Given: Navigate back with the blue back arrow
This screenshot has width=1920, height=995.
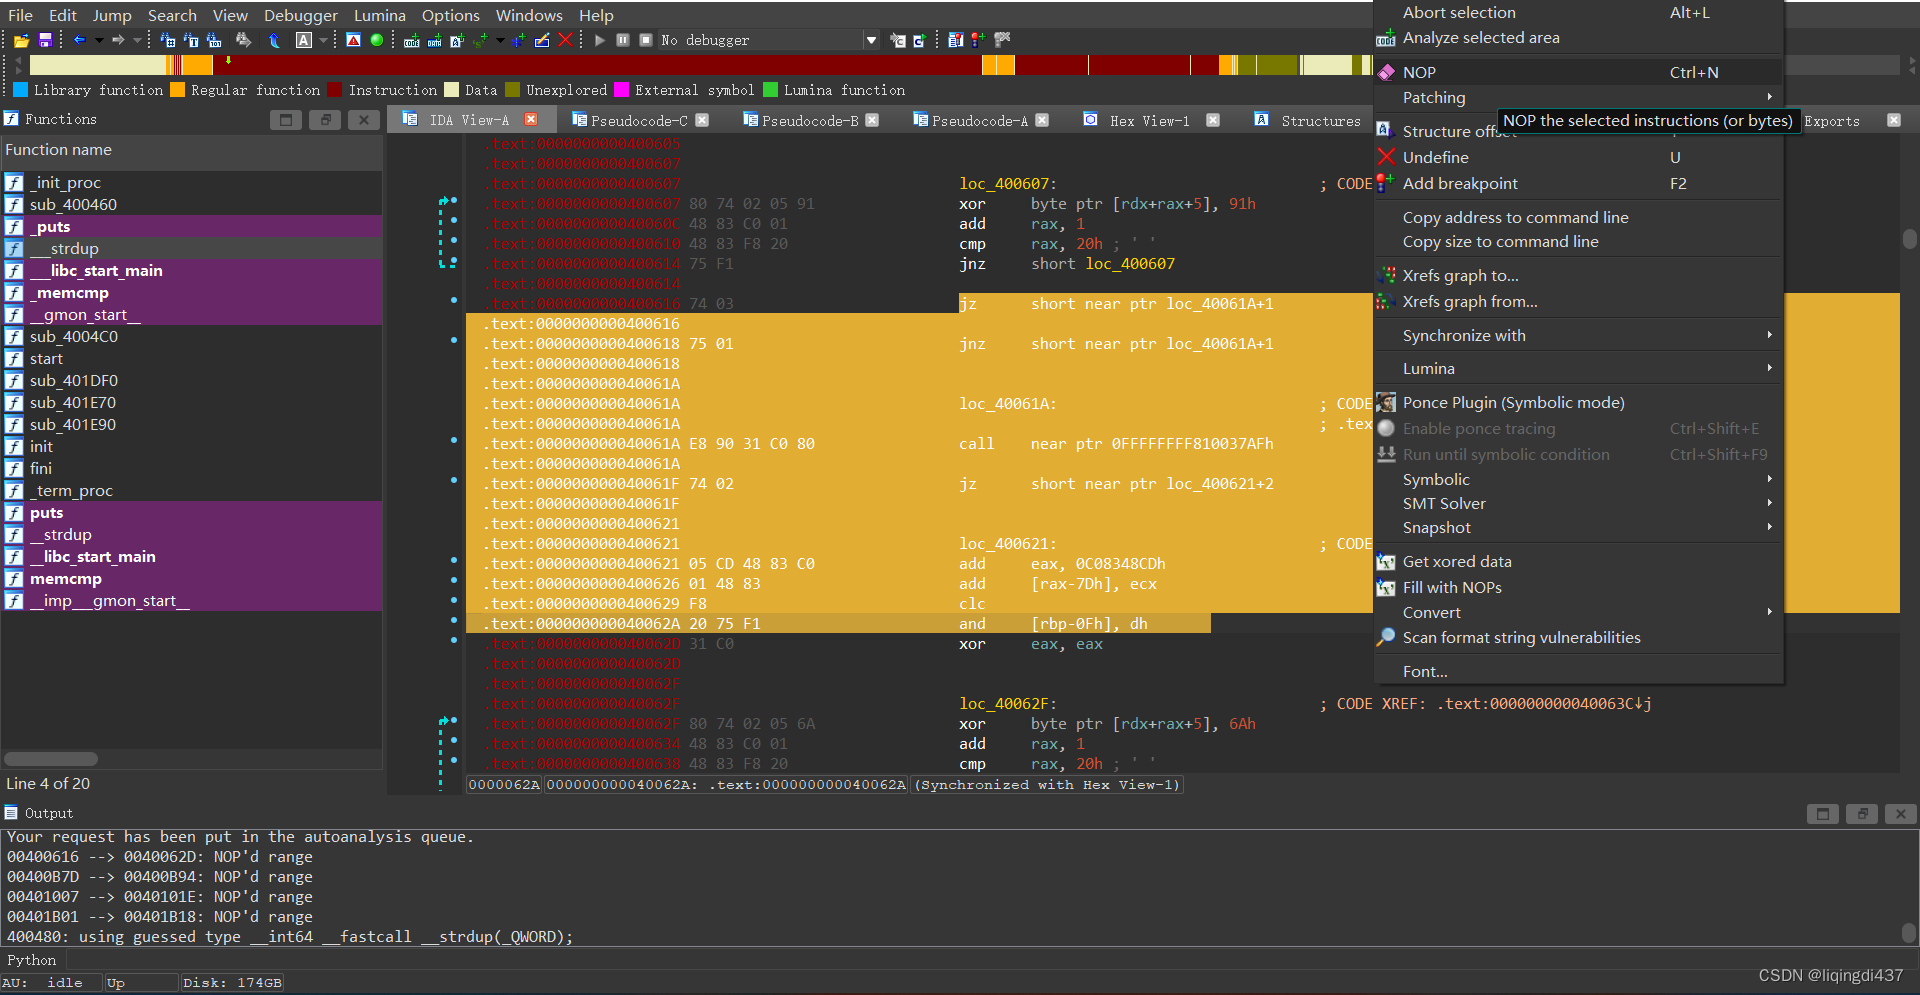Looking at the screenshot, I should click(x=79, y=40).
